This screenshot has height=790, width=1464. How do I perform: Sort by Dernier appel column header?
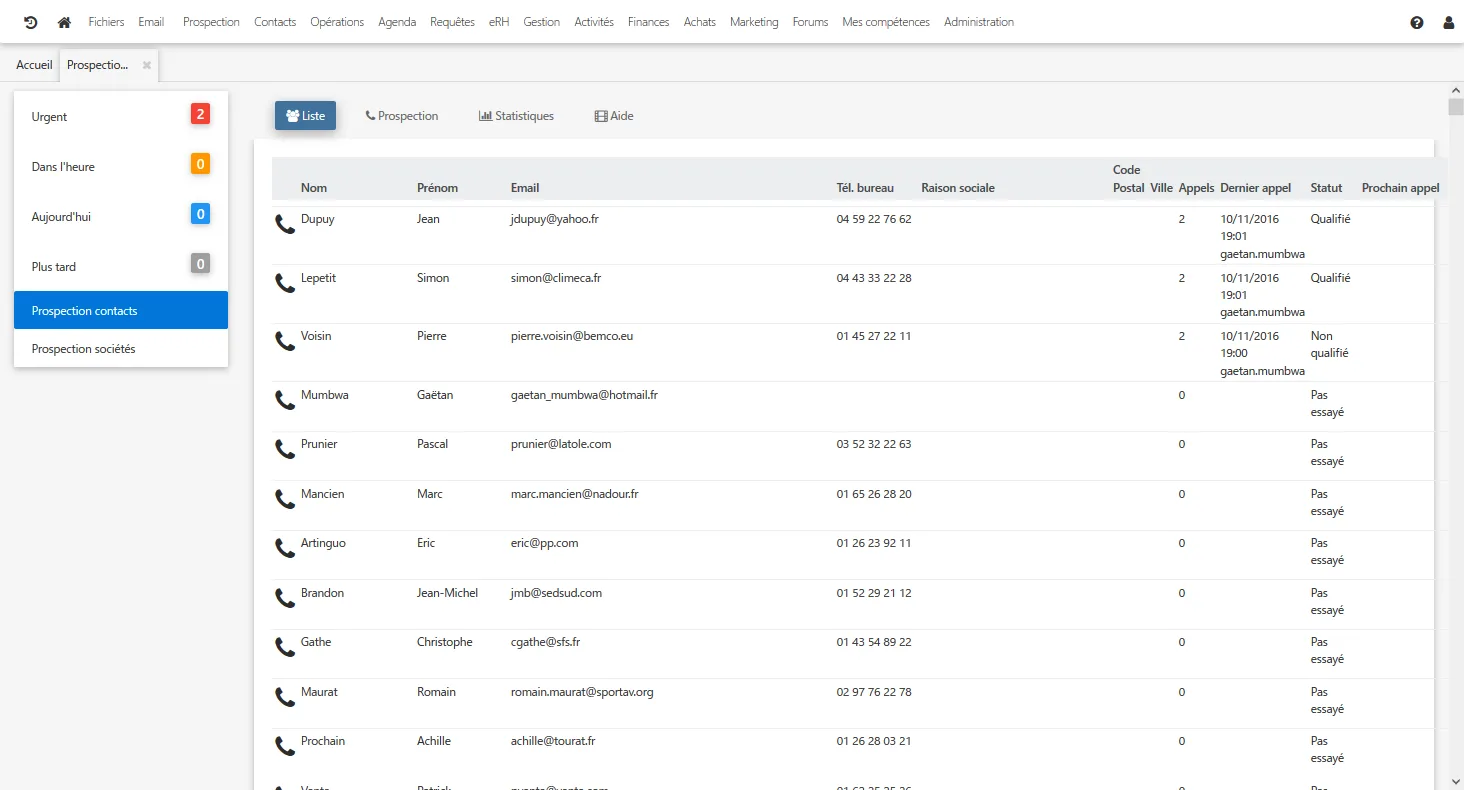coord(1256,188)
